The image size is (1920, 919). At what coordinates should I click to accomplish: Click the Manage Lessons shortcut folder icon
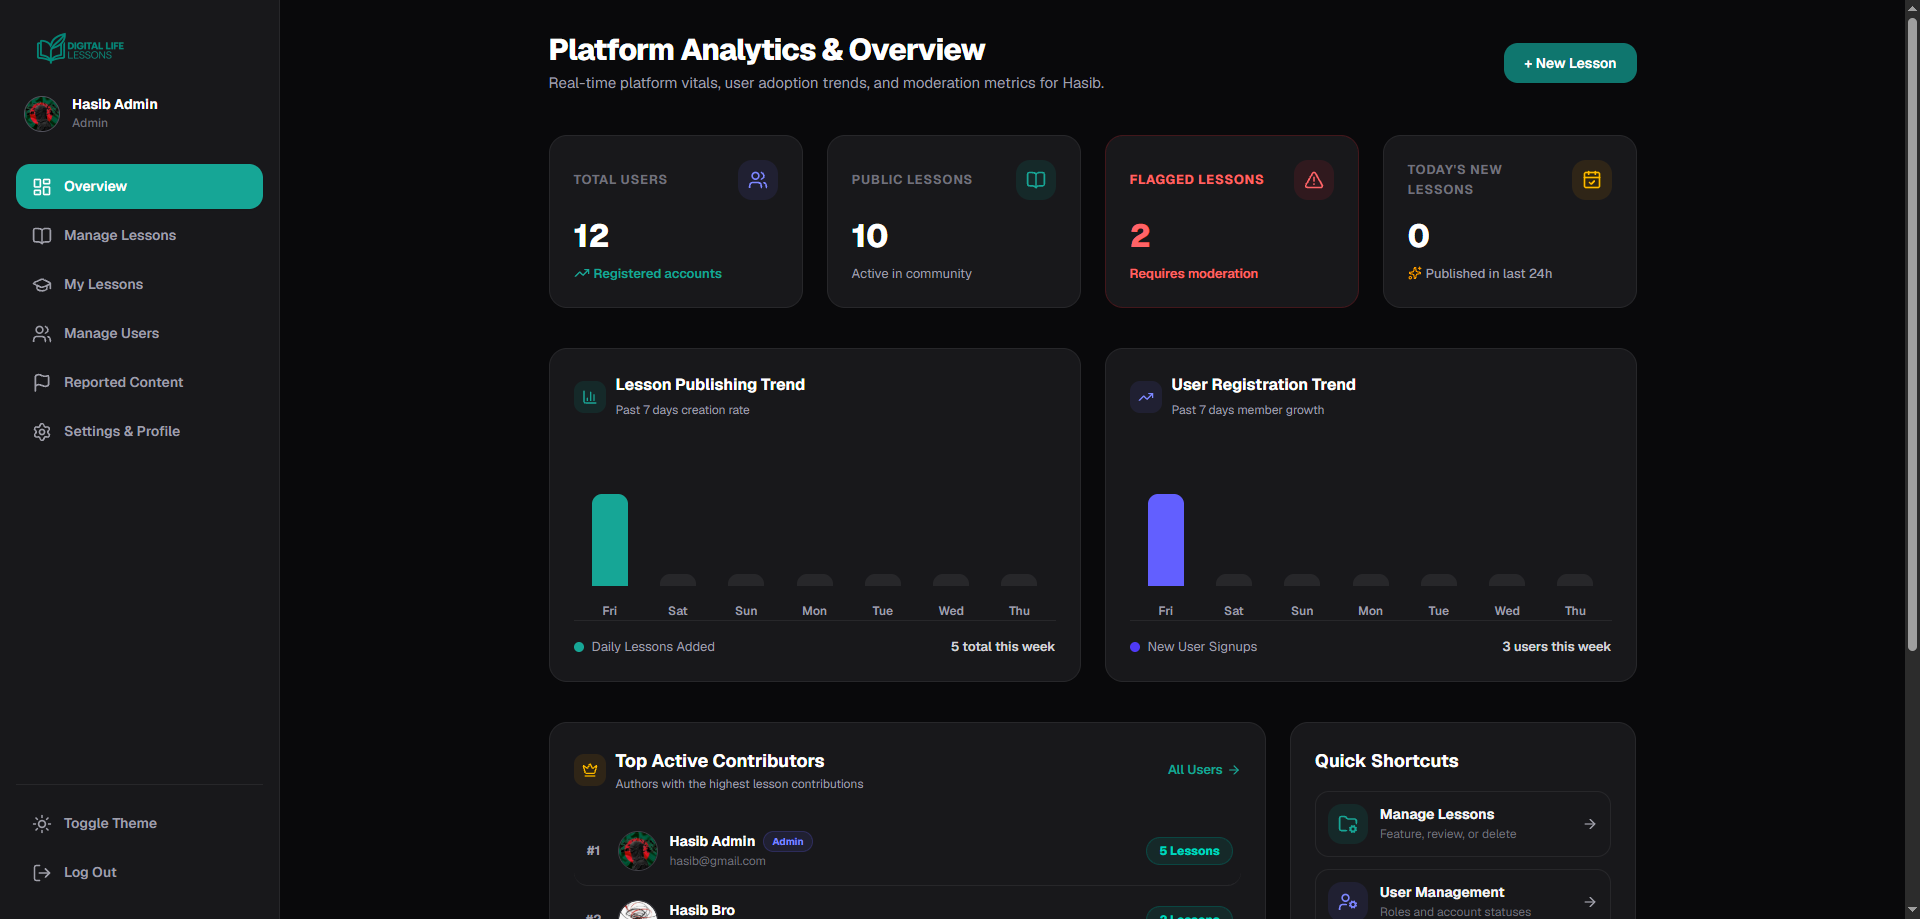1348,824
